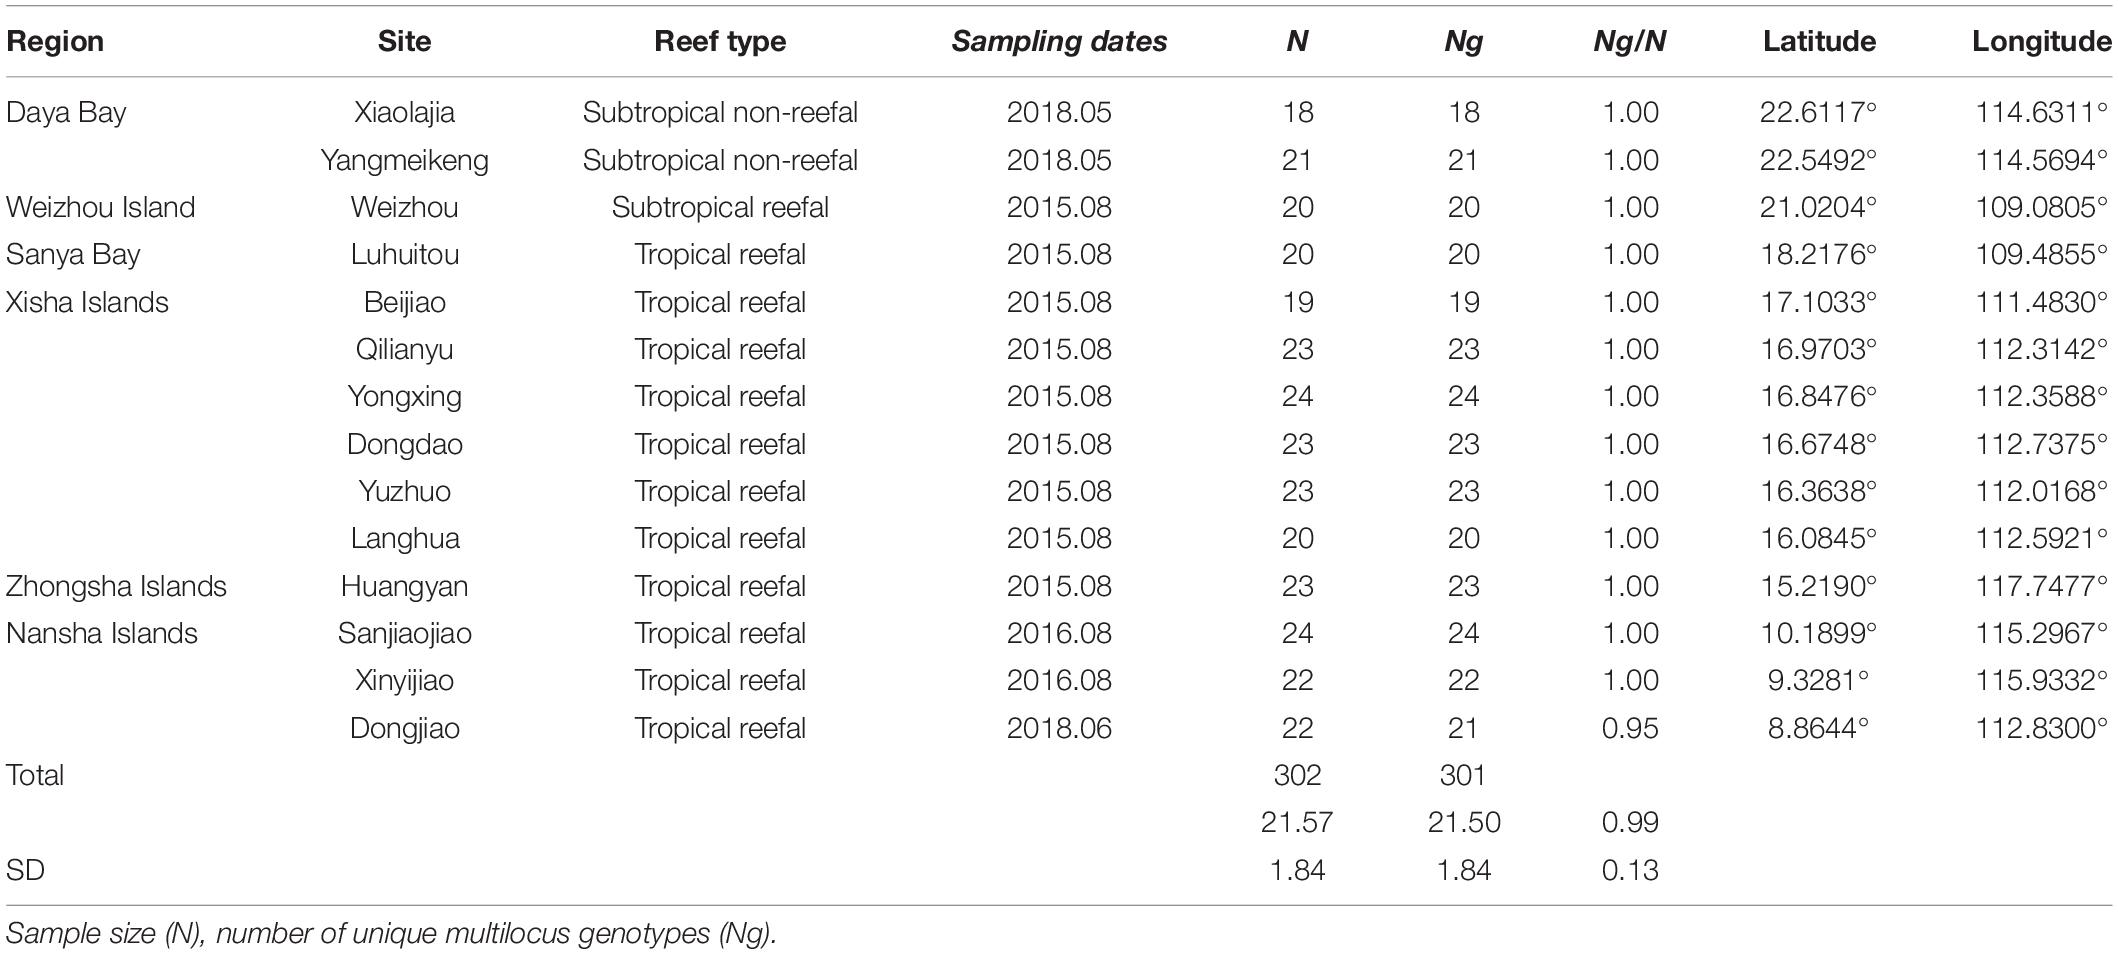The image size is (2118, 954).
Task: Select the Nansha Islands region cell
Action: click(101, 633)
